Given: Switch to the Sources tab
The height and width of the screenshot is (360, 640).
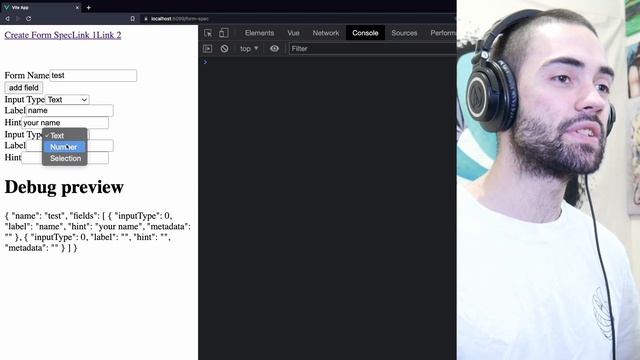Looking at the screenshot, I should 404,33.
